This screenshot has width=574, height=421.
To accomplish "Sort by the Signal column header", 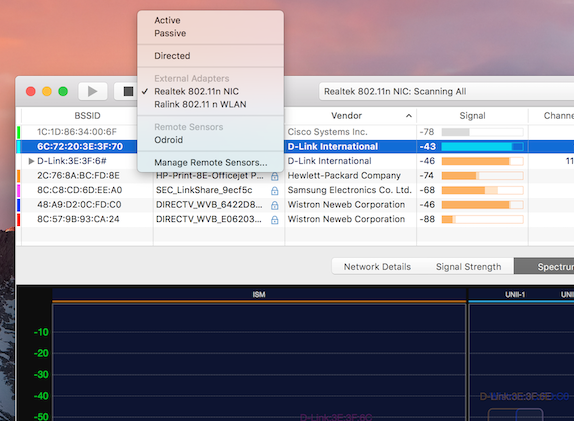I will 472,116.
